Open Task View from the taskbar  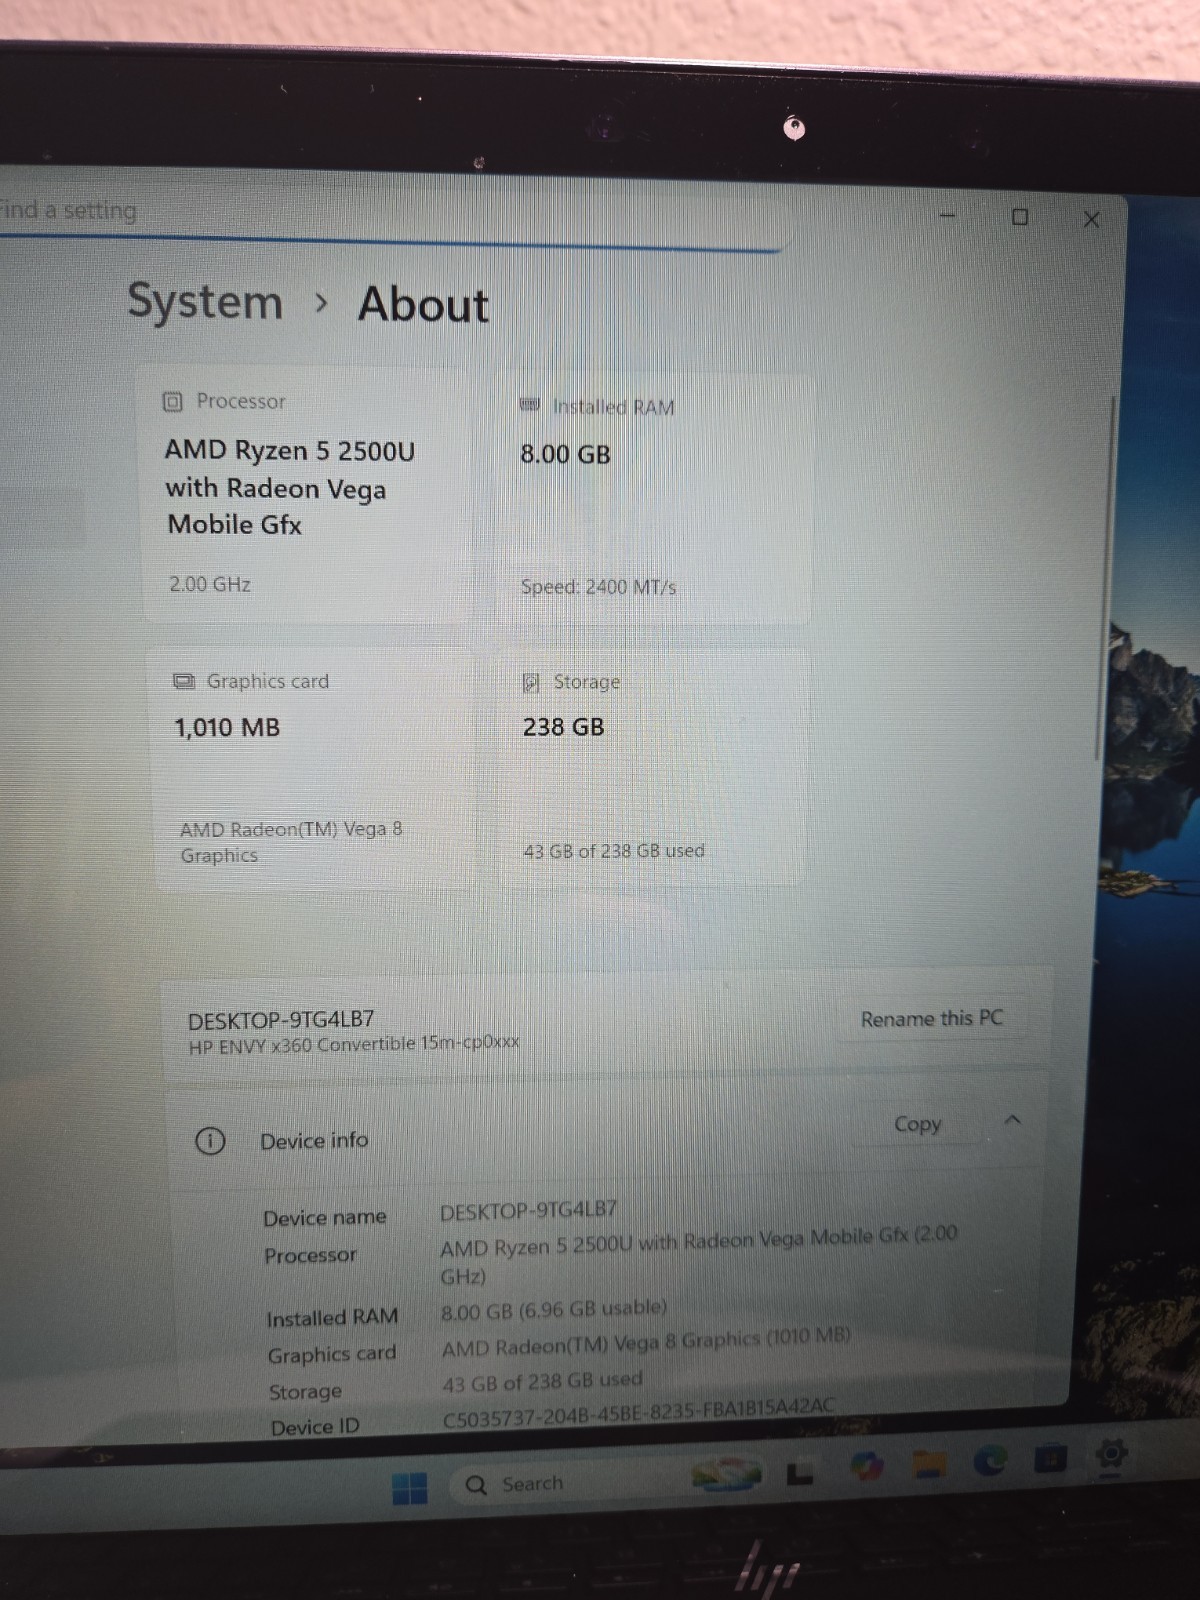(799, 1475)
